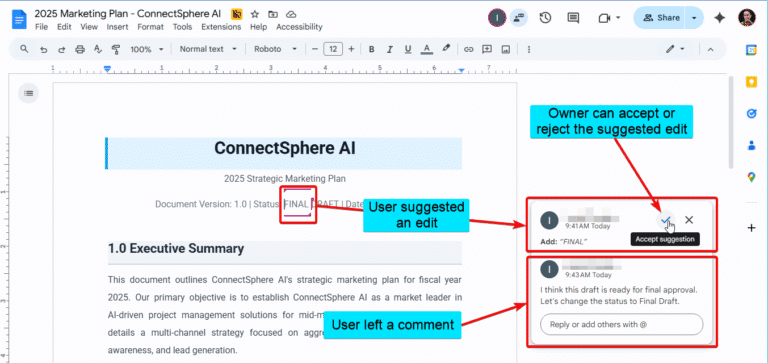Click the 1.0 Executive Summary heading
The height and width of the screenshot is (363, 768).
[x=176, y=248]
